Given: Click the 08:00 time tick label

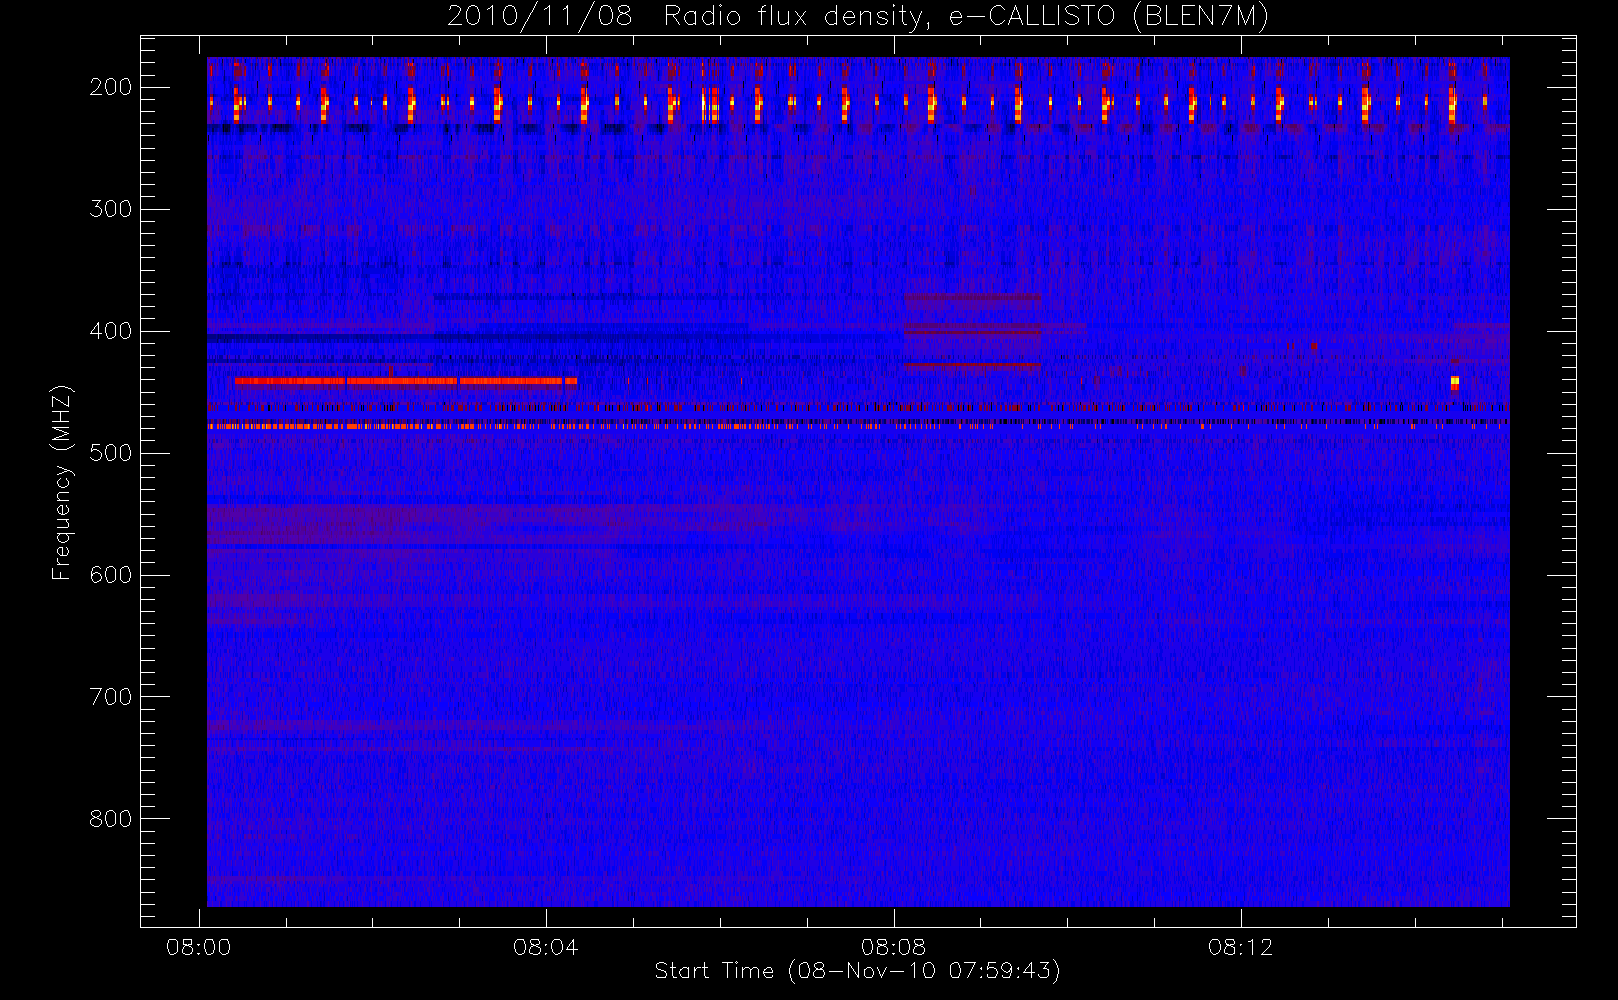Looking at the screenshot, I should (198, 947).
